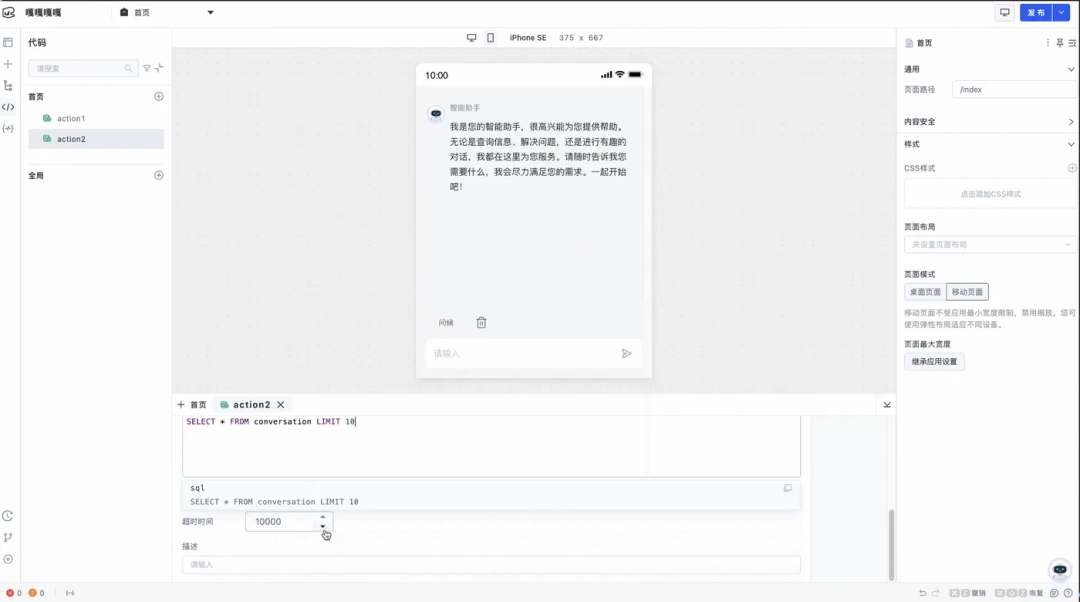
Task: Copy the SQL statement via its copy icon
Action: pos(787,488)
